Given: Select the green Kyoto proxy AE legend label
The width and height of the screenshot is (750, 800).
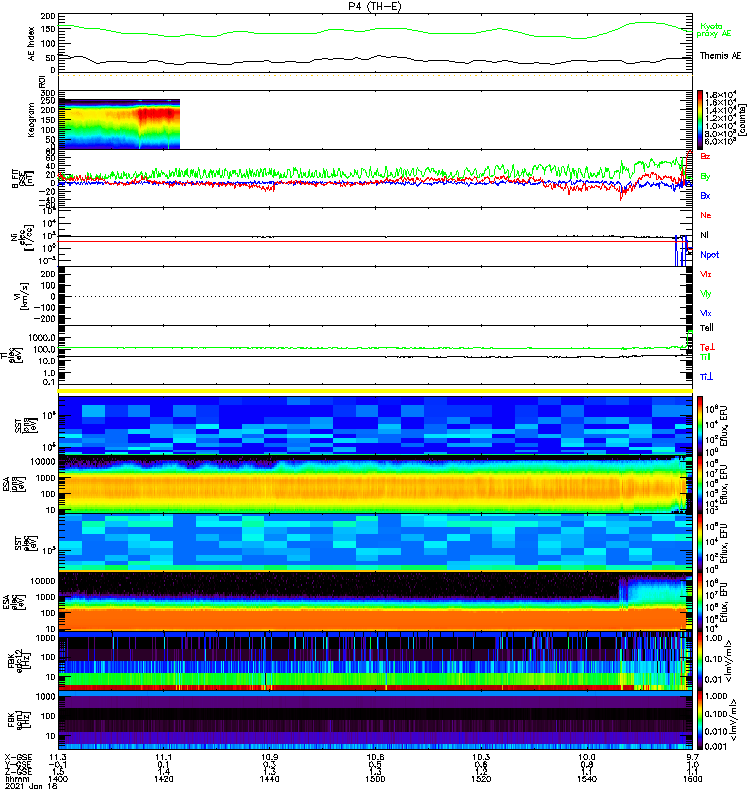Looking at the screenshot, I should click(713, 30).
